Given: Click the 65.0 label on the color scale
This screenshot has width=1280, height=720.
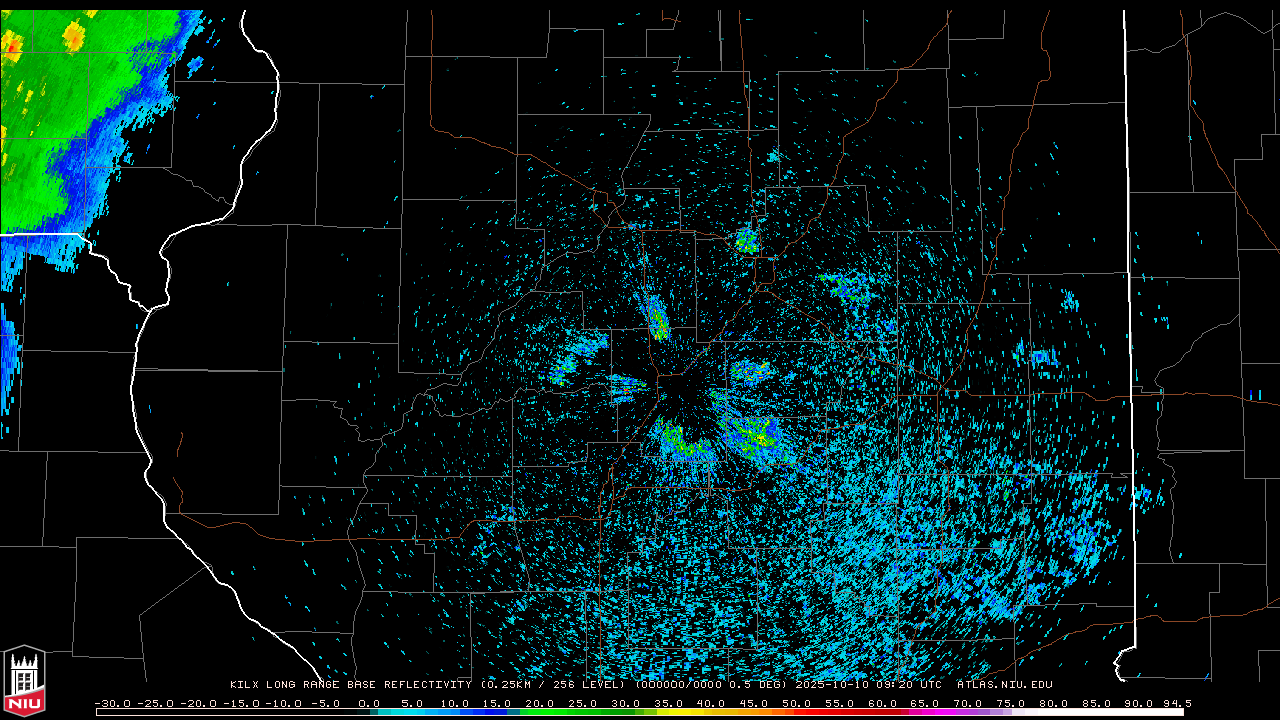Looking at the screenshot, I should [924, 704].
